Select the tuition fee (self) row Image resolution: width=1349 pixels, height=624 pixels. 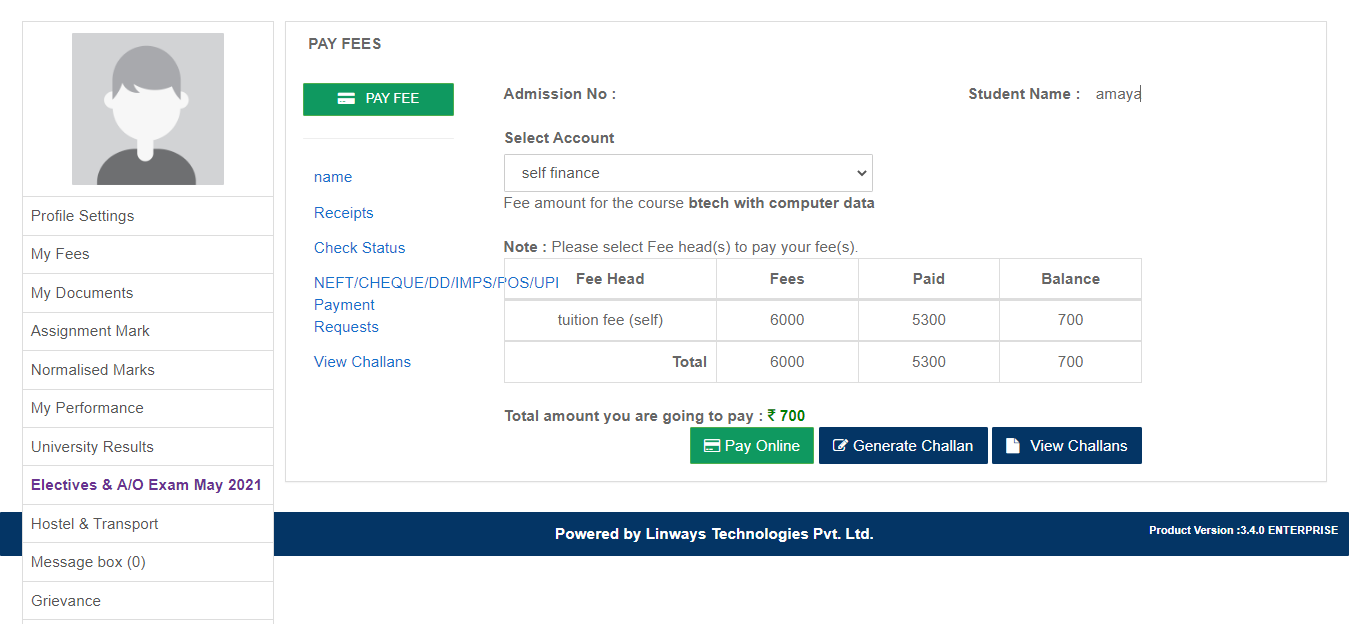pyautogui.click(x=609, y=319)
